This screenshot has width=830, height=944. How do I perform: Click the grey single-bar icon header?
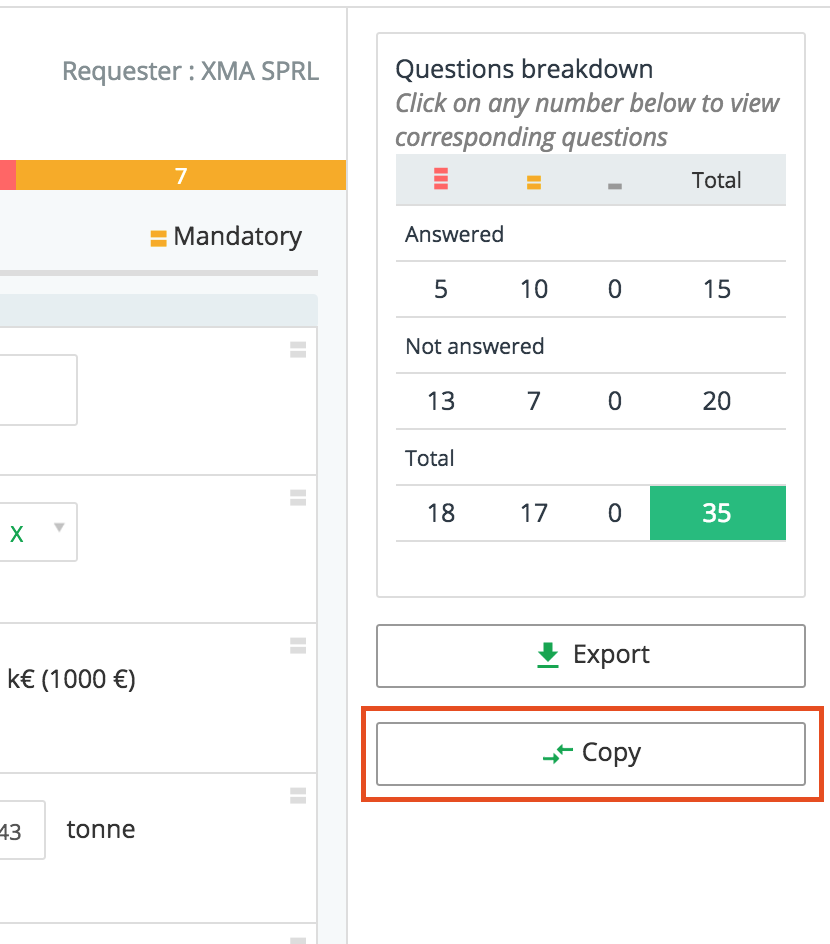coord(615,187)
